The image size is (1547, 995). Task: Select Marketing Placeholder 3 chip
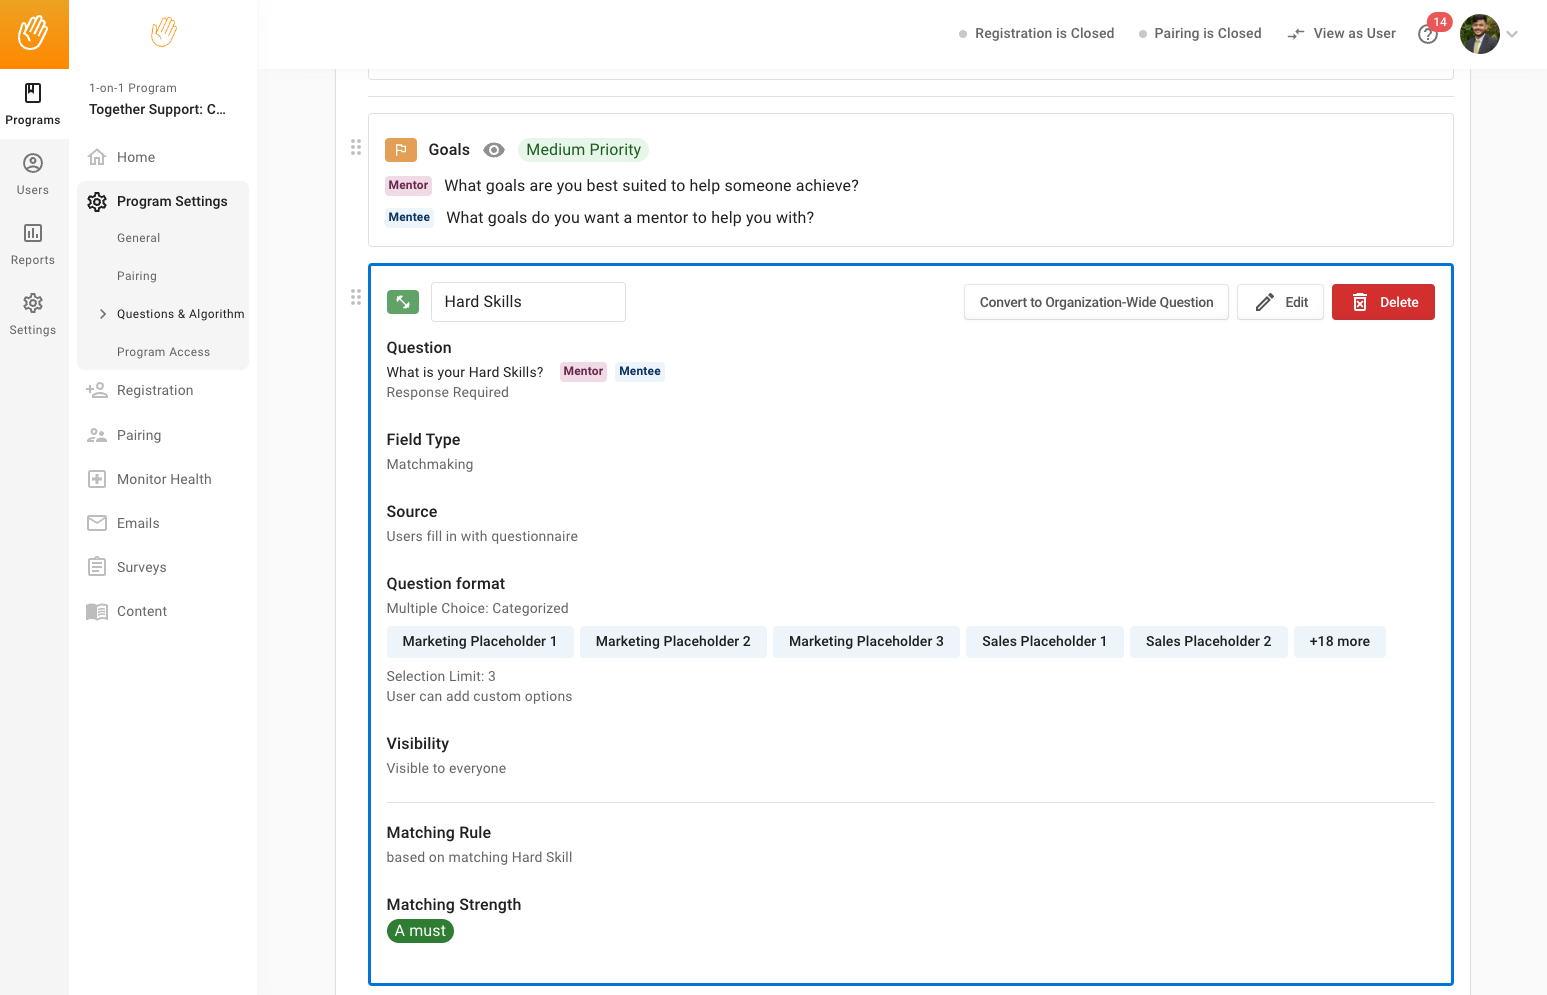866,642
